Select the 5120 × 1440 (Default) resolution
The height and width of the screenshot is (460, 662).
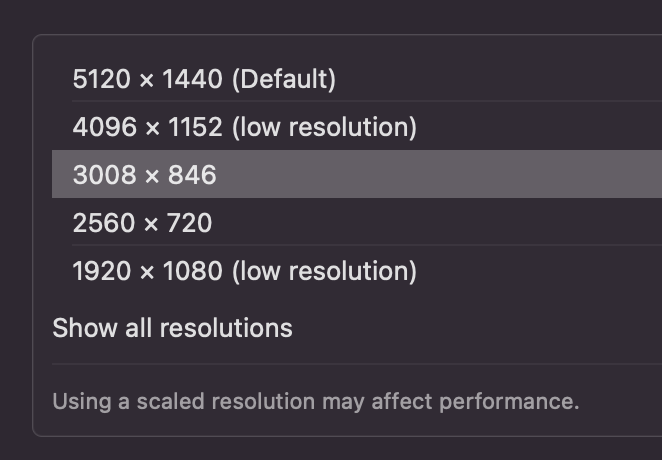204,79
